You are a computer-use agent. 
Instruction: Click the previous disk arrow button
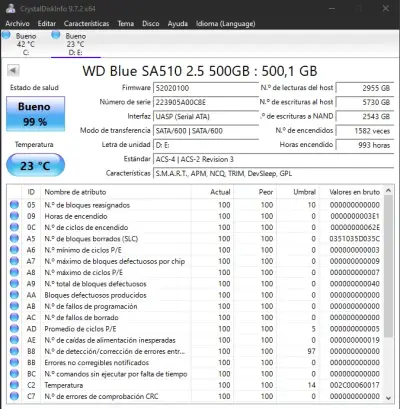pos(13,70)
